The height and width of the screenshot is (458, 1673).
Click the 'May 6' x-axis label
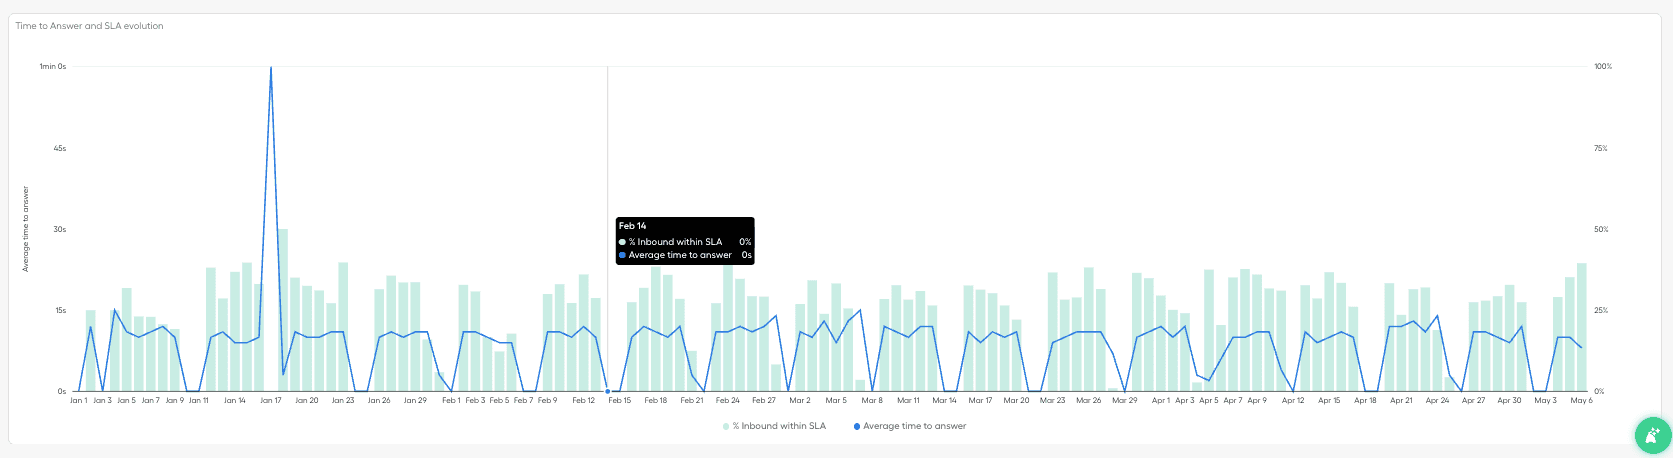pos(1582,400)
